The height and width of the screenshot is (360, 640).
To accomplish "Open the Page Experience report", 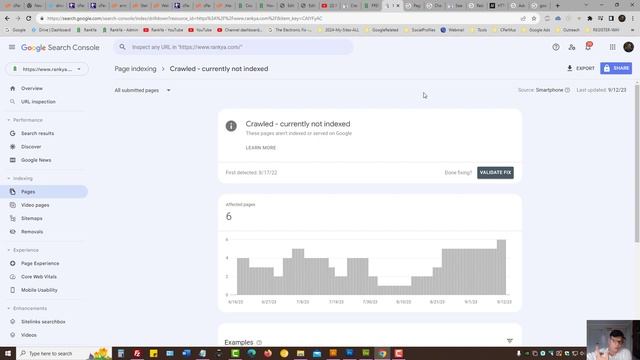I will pyautogui.click(x=40, y=263).
